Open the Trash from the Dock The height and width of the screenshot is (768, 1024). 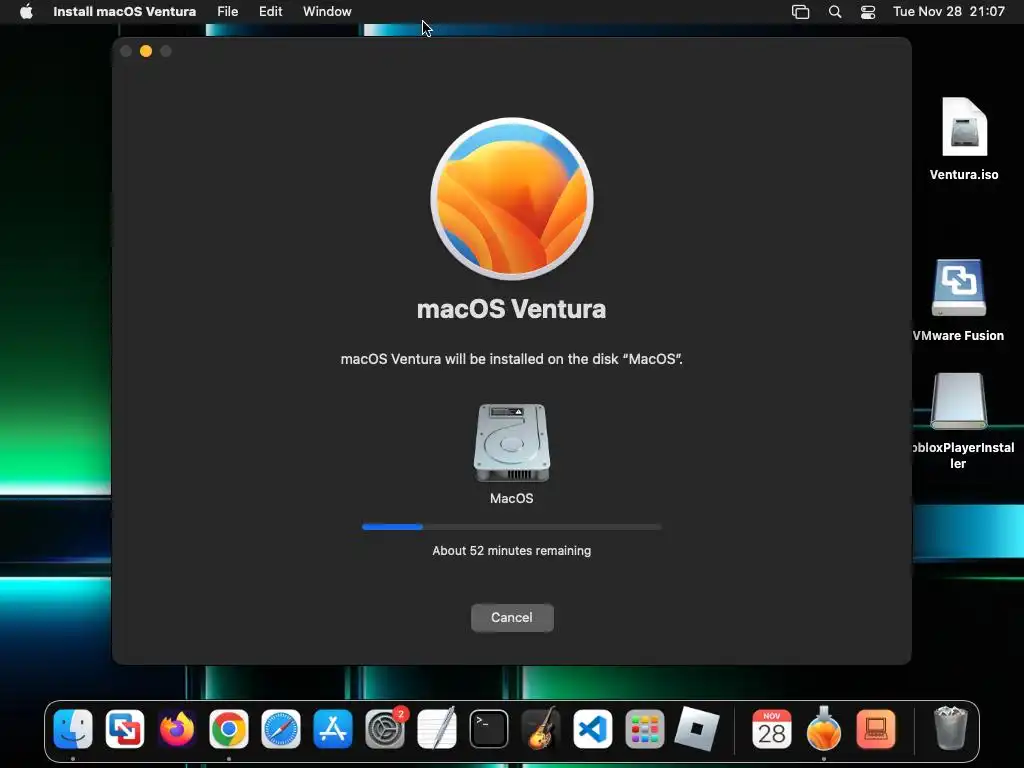tap(950, 728)
